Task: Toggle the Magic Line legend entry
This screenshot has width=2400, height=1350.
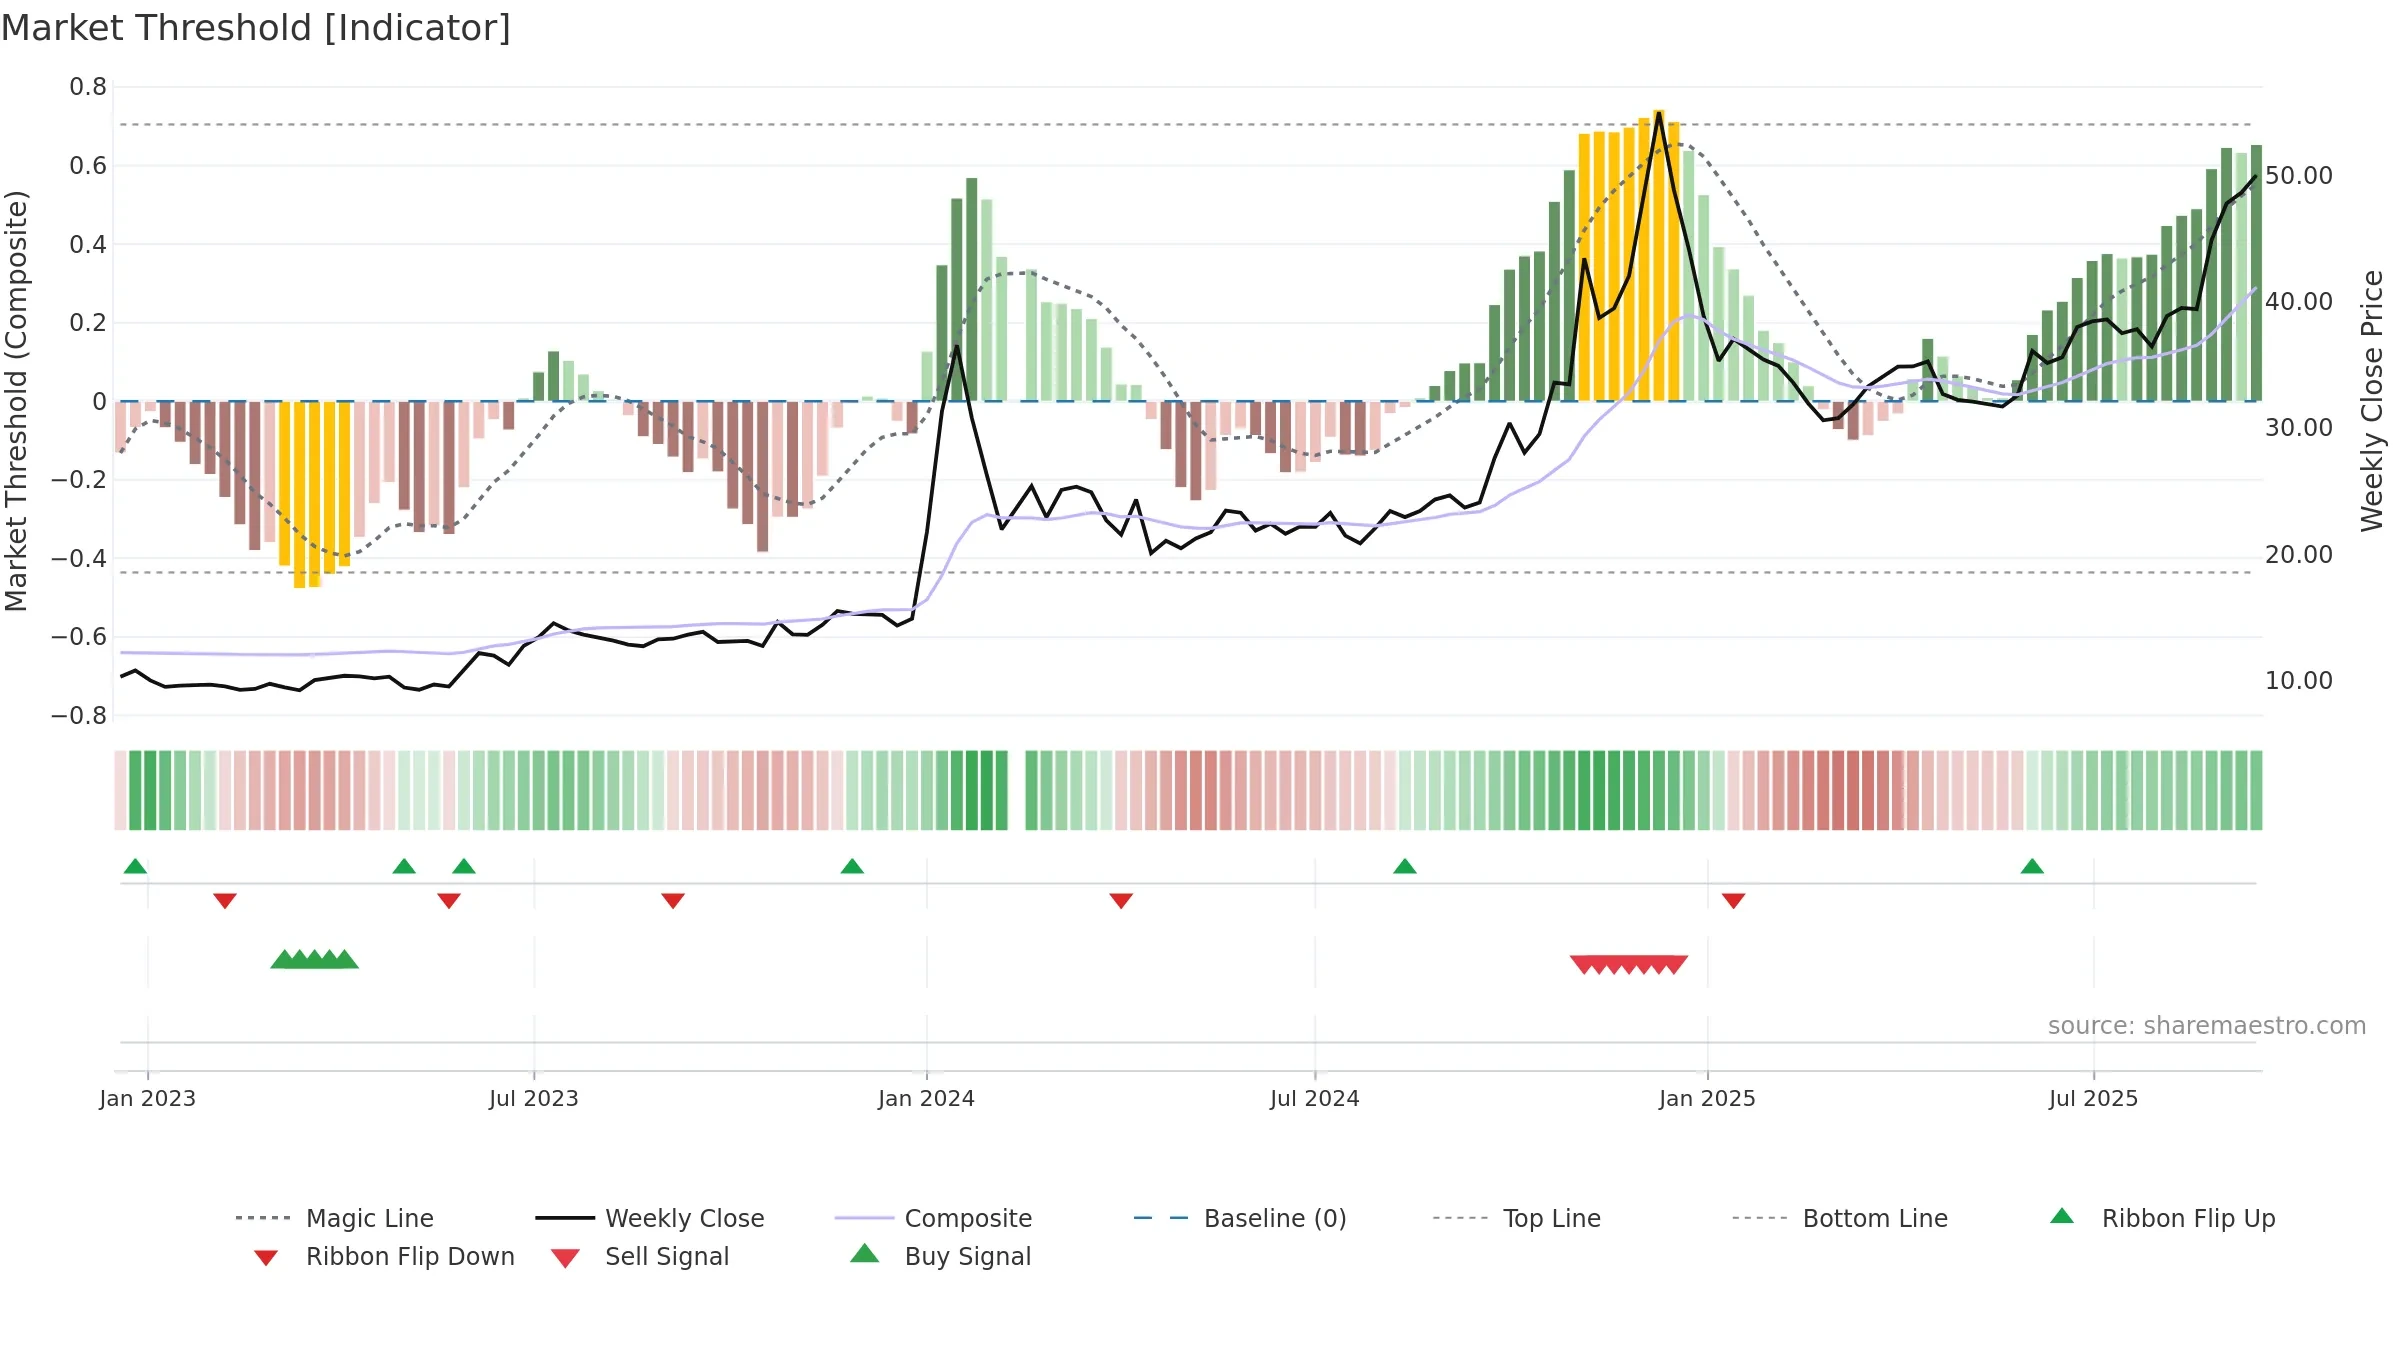Action: tap(335, 1218)
